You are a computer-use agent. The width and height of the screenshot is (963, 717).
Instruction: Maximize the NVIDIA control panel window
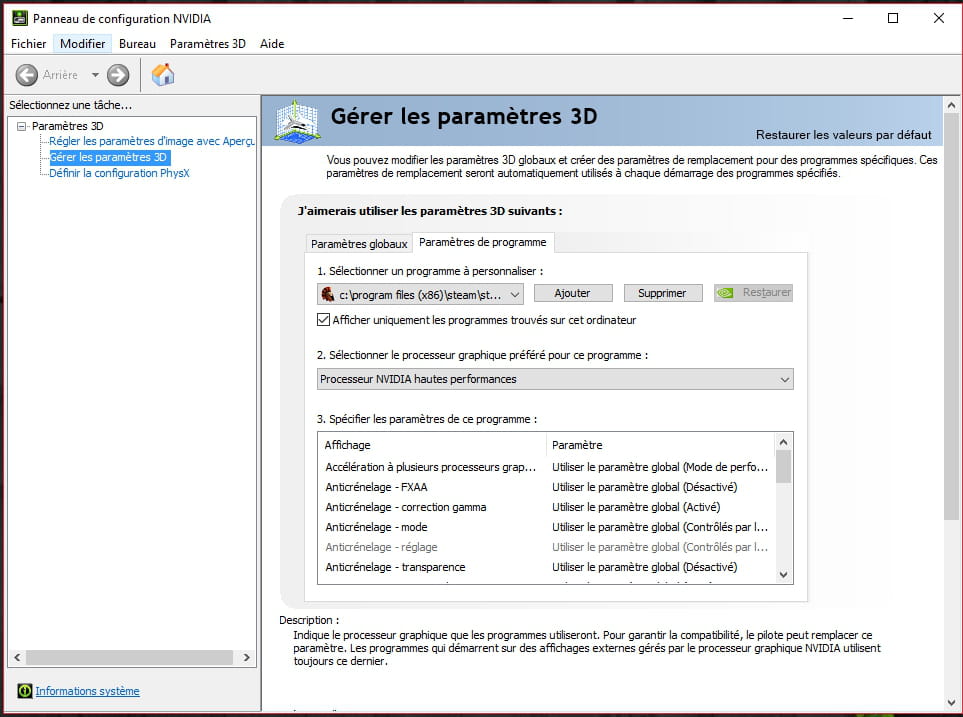(893, 18)
